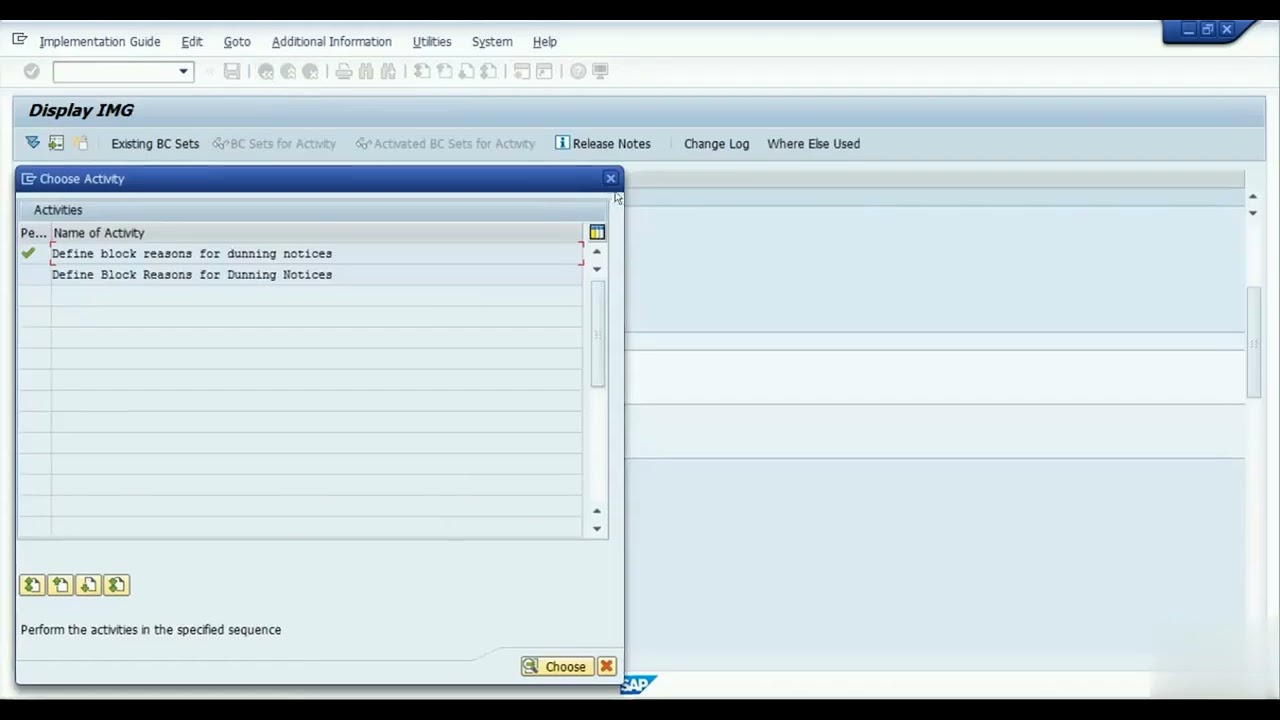Click the Back navigation icon
This screenshot has width=1280, height=720.
[266, 71]
